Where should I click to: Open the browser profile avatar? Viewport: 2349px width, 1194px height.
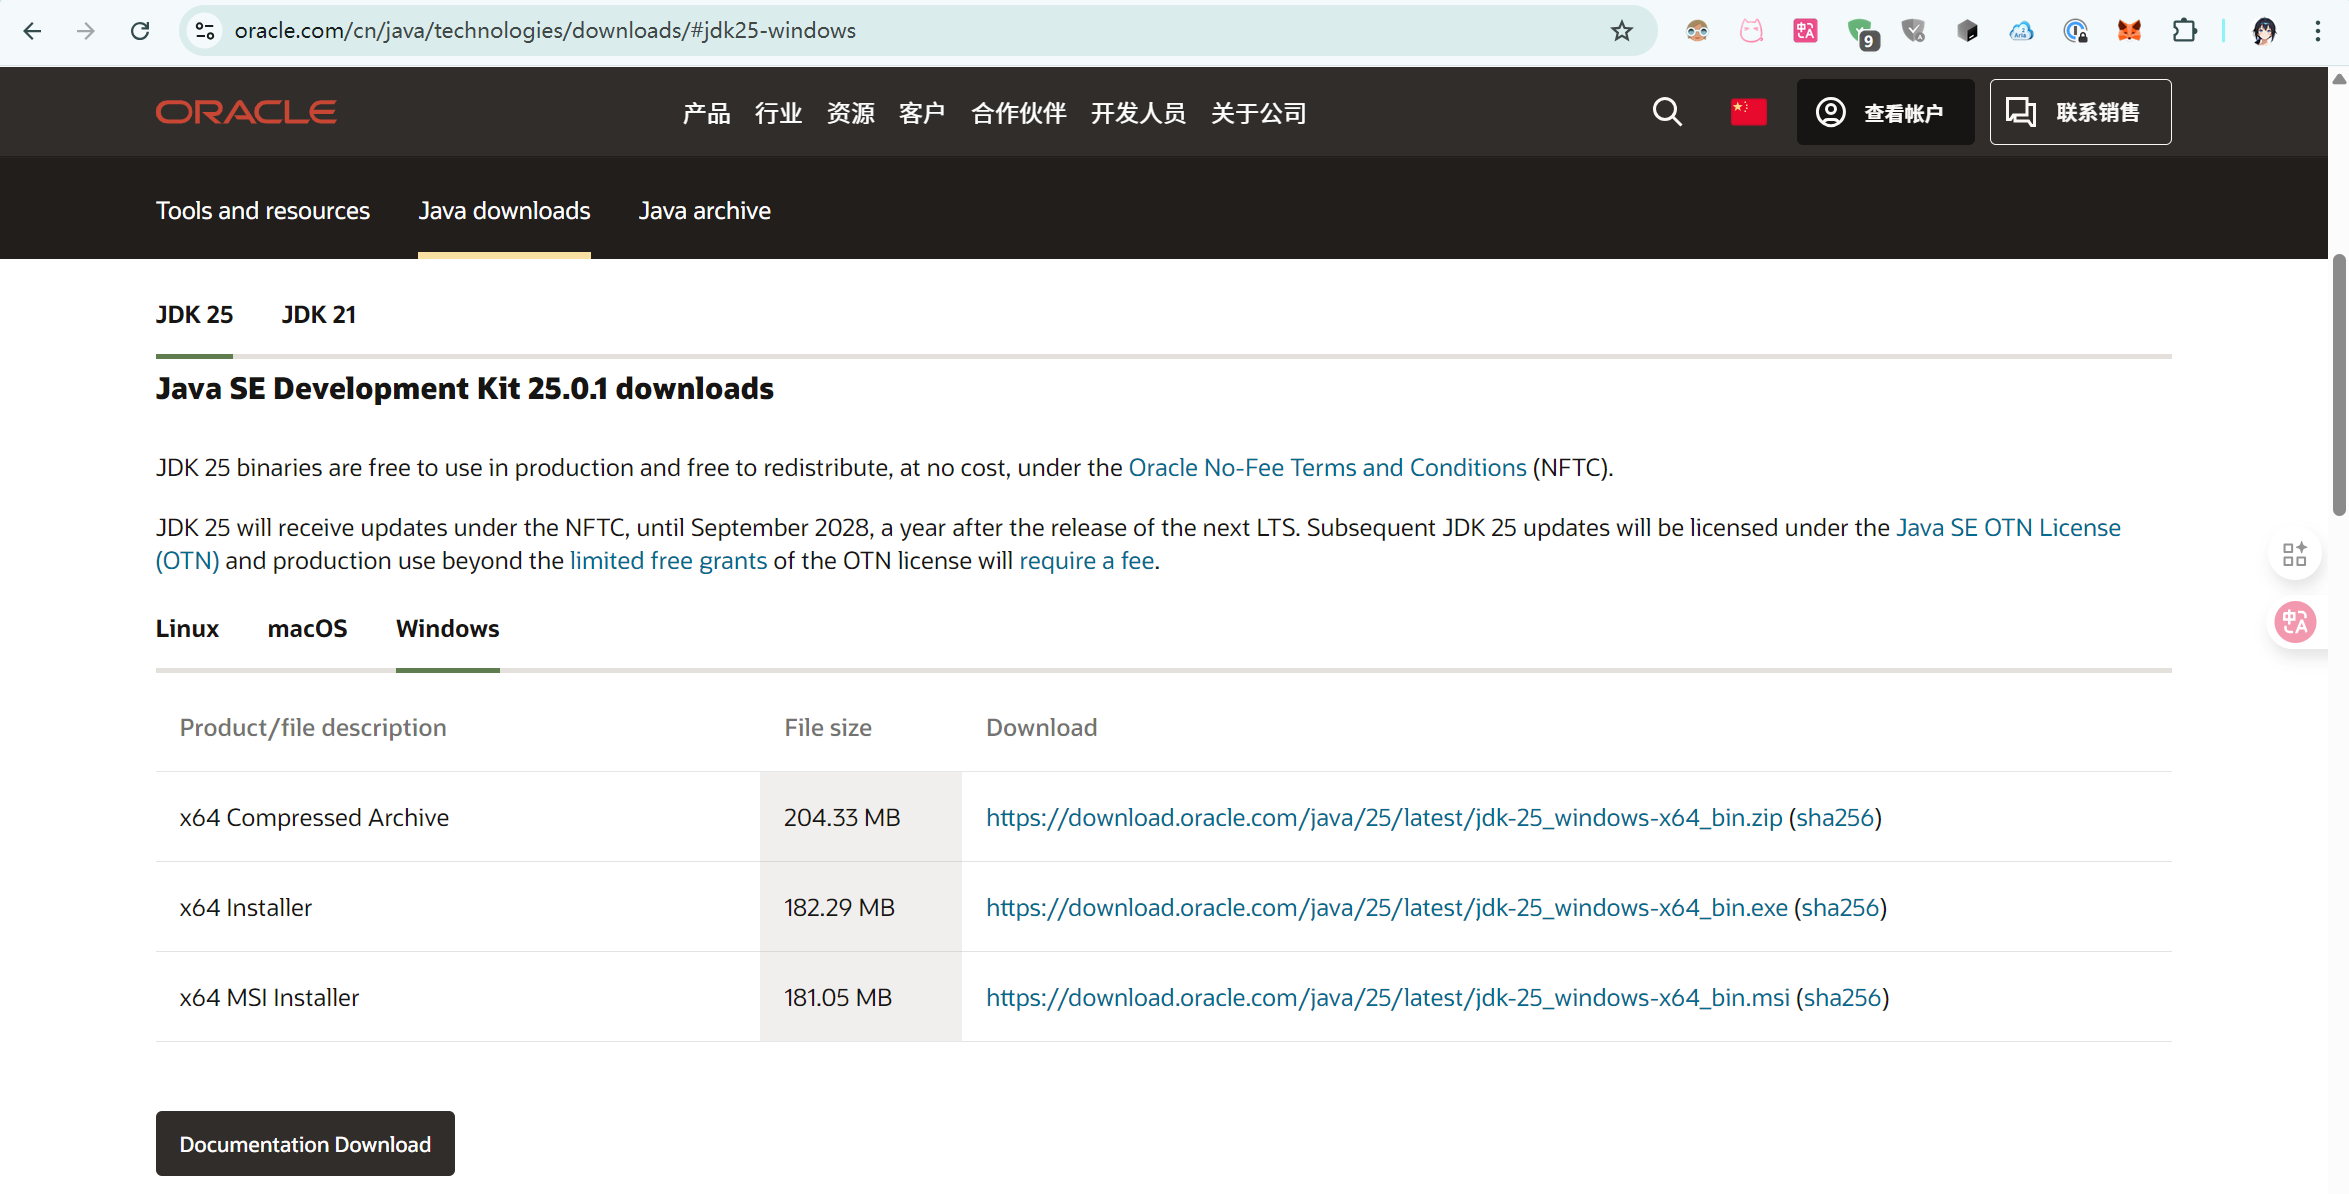pyautogui.click(x=2265, y=31)
